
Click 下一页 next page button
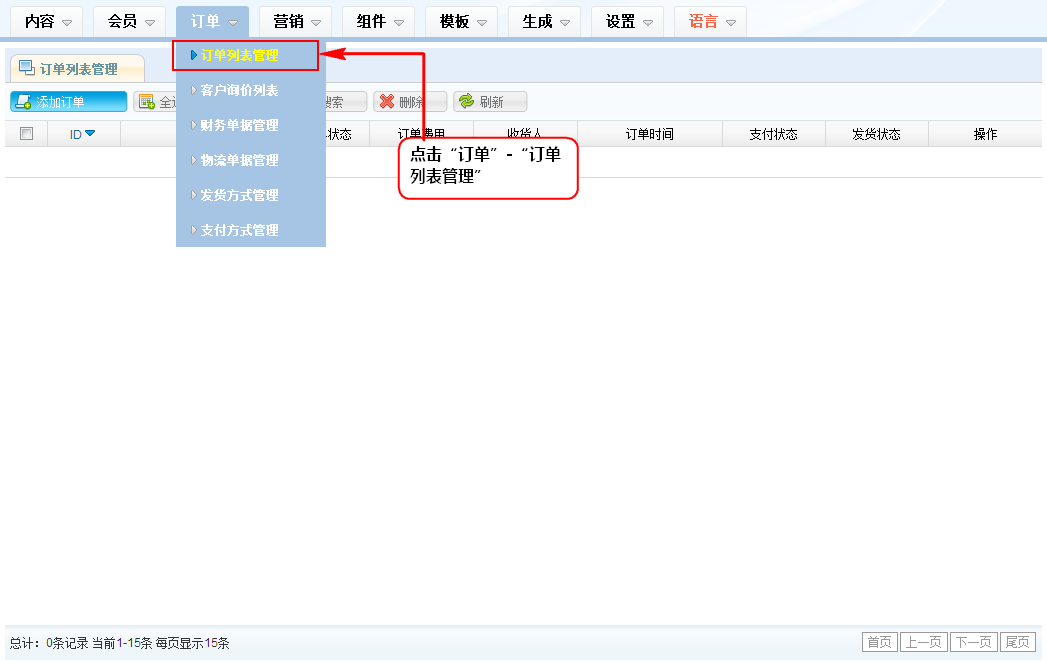tap(973, 642)
